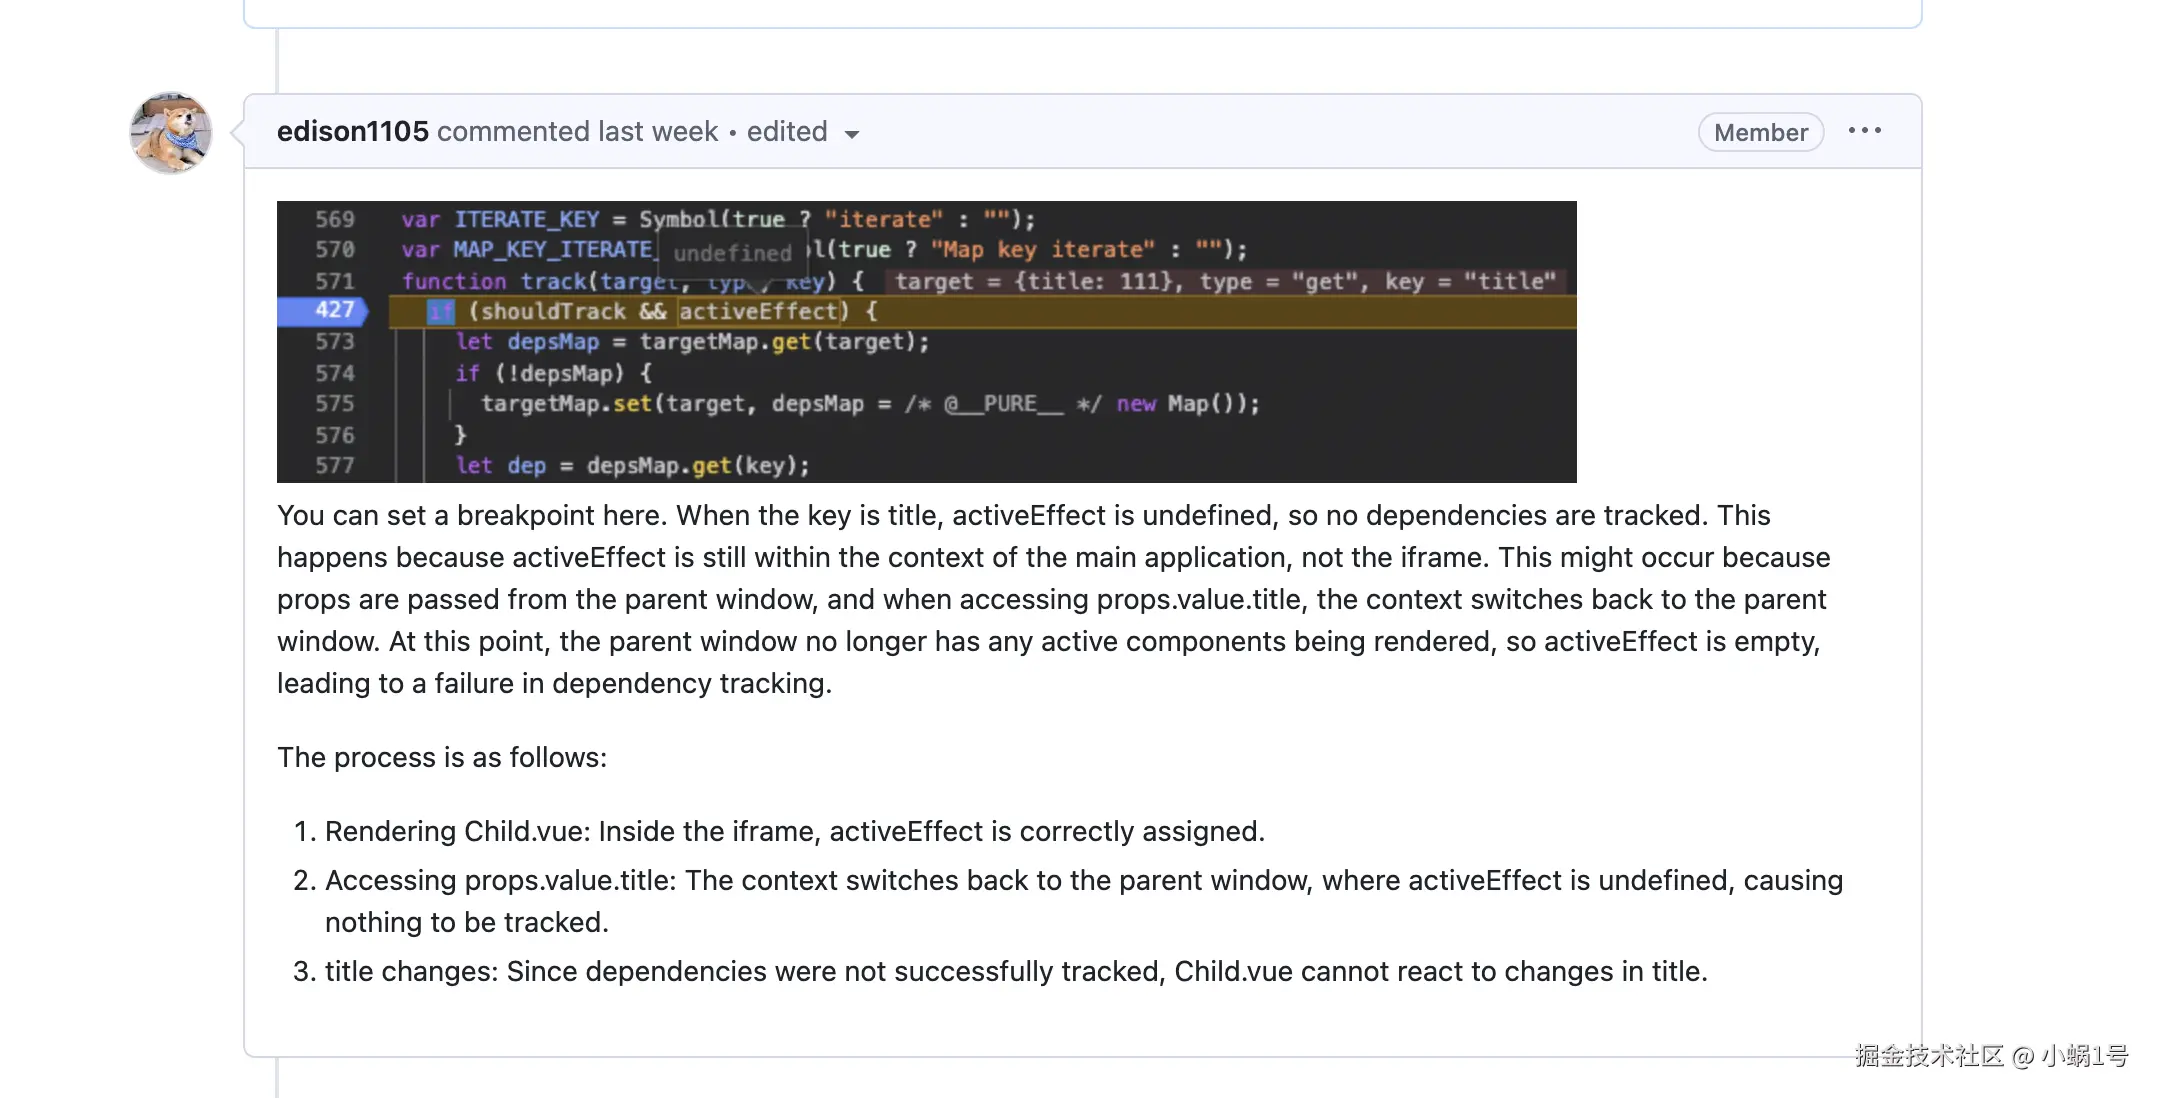Viewport: 2158px width, 1098px height.
Task: Click list item 'Rendering Child.vue' step
Action: (794, 831)
